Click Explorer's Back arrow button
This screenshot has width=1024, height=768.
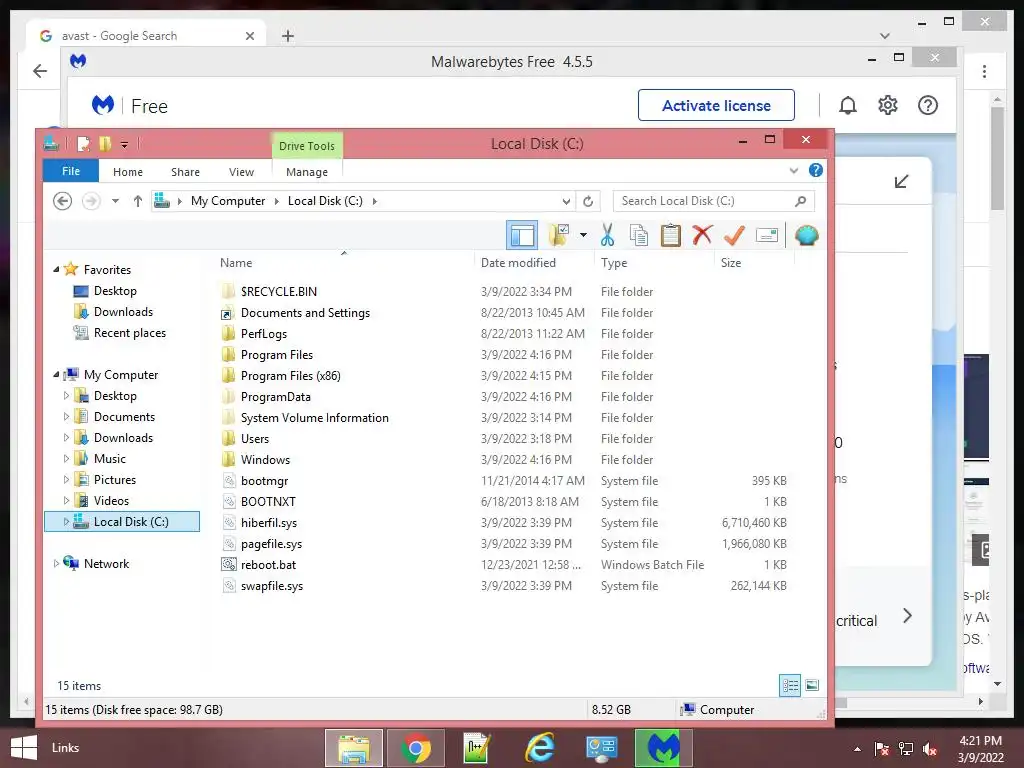pyautogui.click(x=63, y=201)
